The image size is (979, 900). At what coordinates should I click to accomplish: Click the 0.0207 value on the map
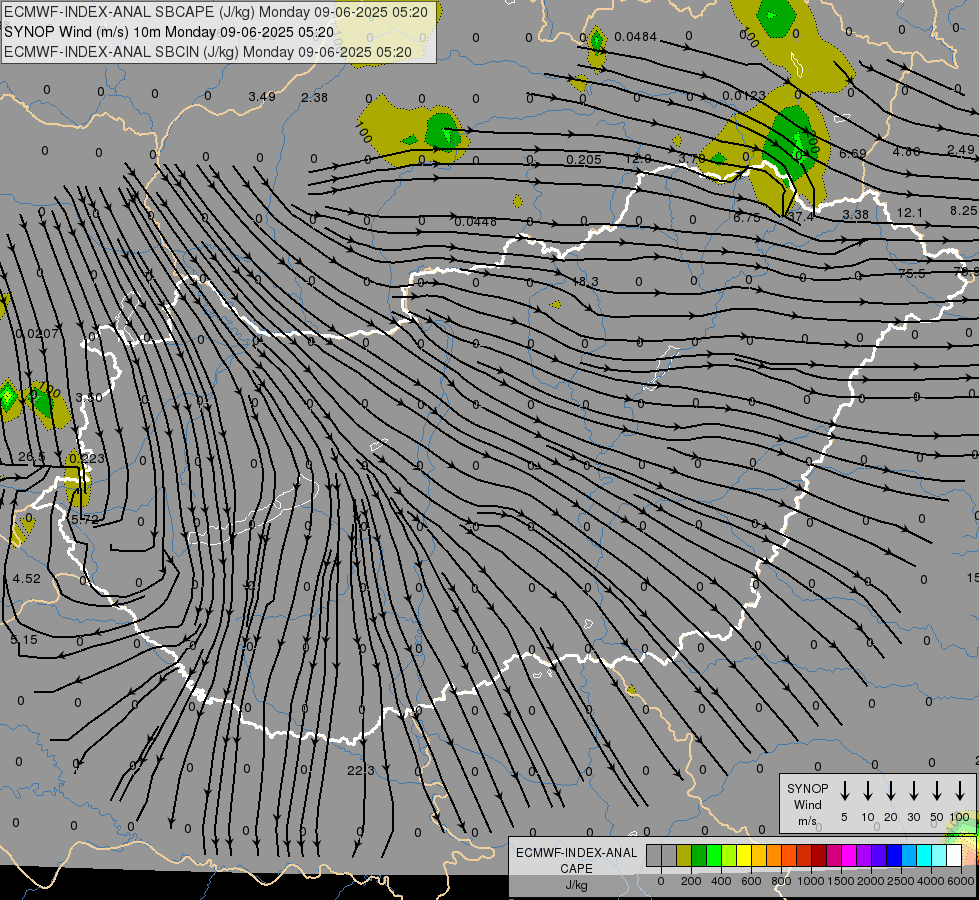tap(37, 334)
